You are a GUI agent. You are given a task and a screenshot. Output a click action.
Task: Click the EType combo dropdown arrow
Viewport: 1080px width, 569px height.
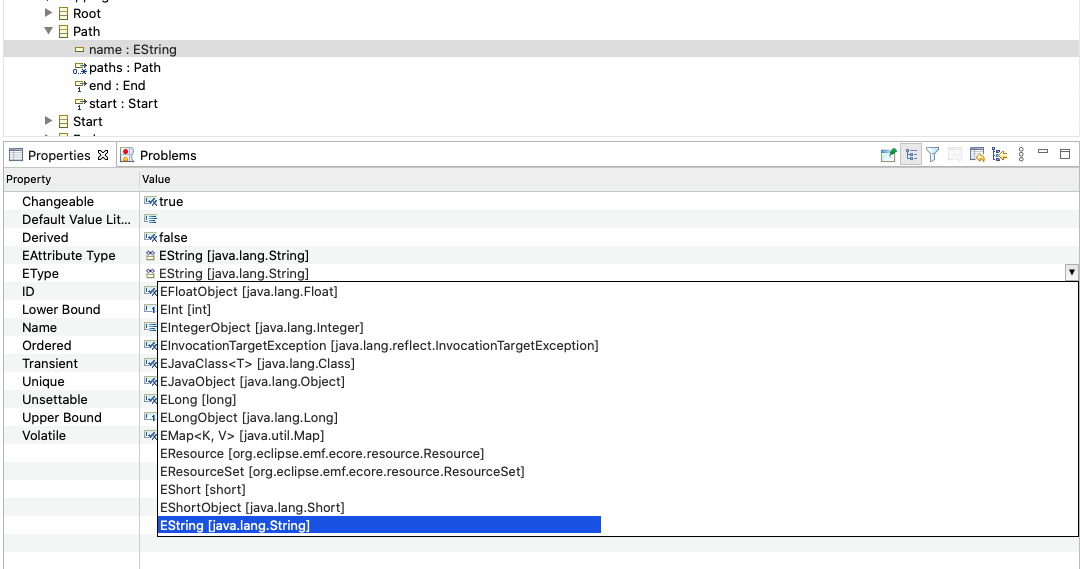1071,272
